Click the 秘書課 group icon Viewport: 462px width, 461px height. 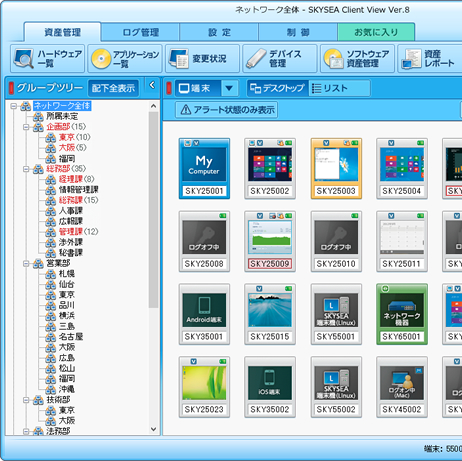point(51,253)
